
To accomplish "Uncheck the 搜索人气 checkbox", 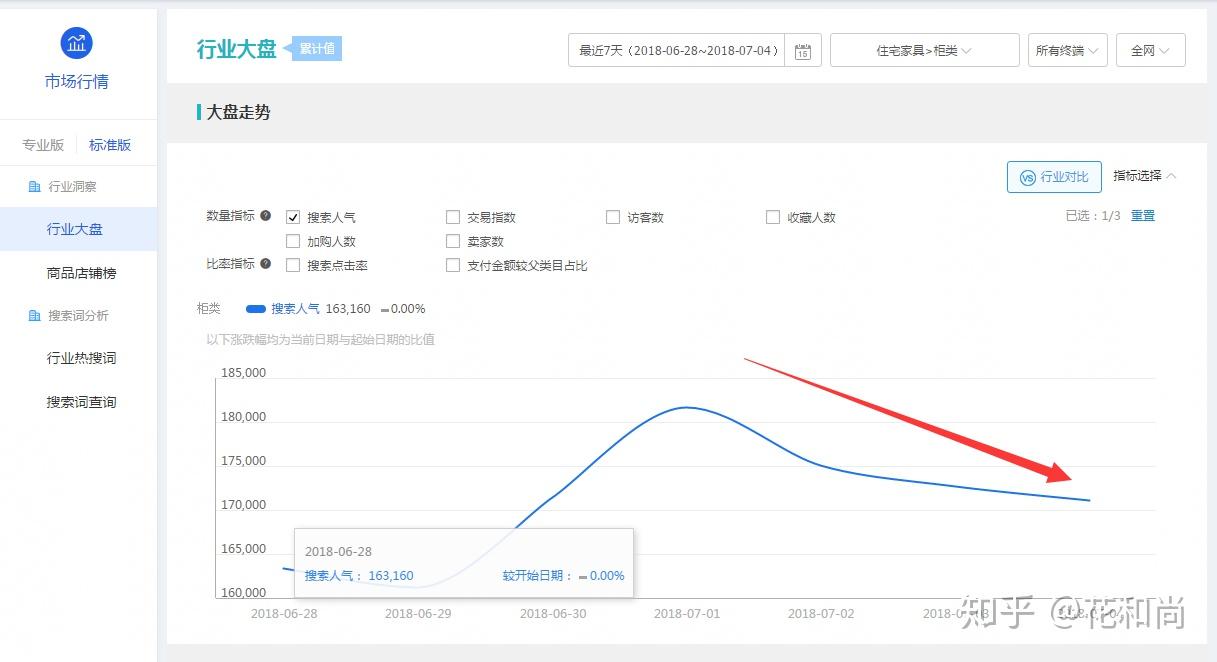I will tap(293, 217).
